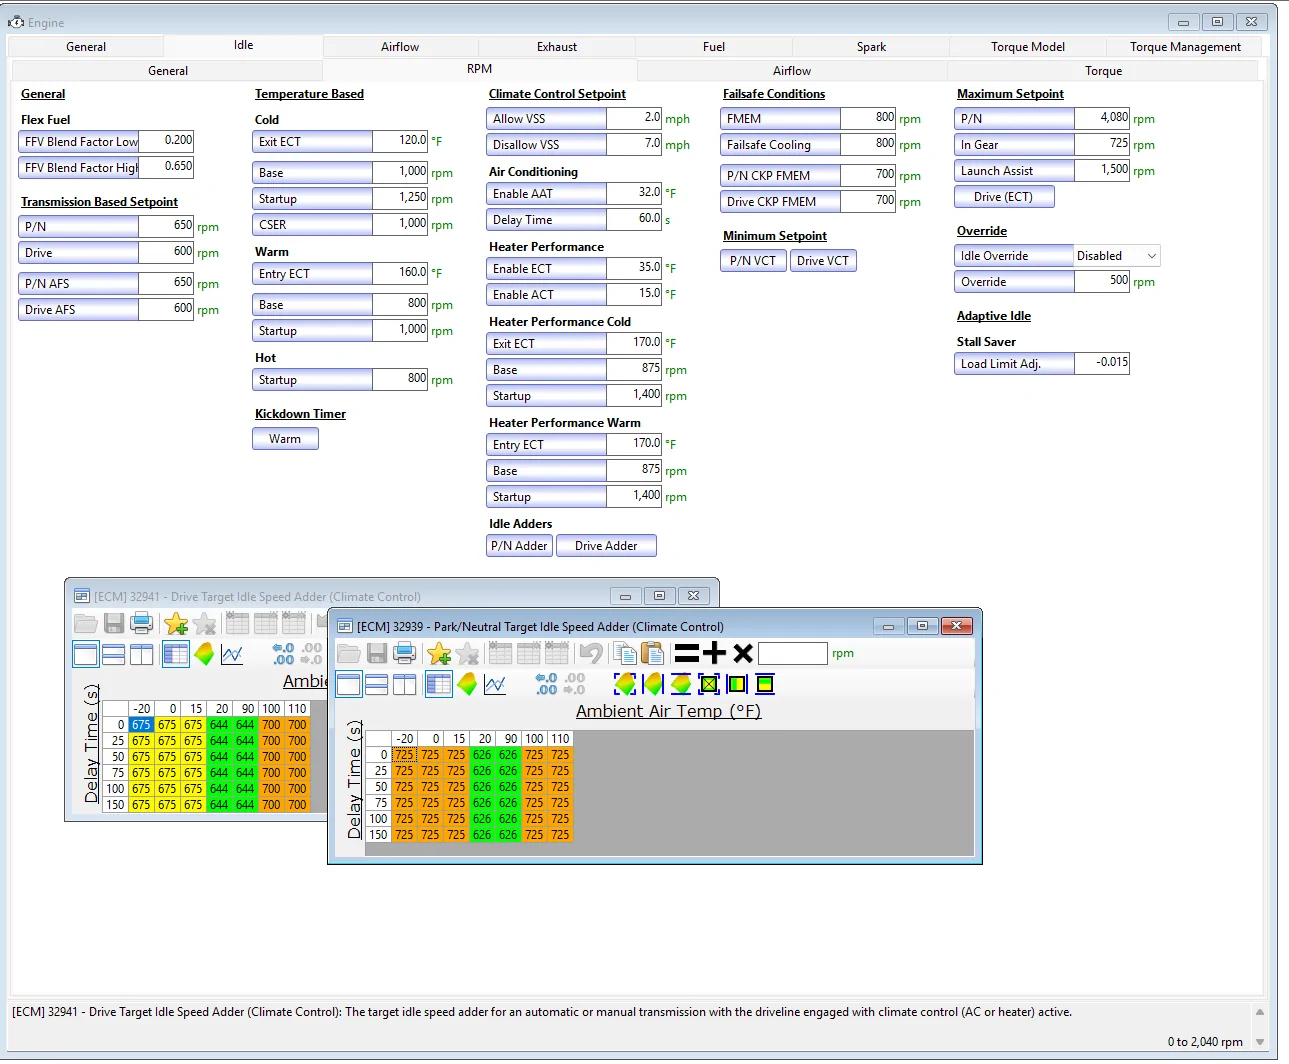
Task: Restore the Drive adder window
Action: click(x=659, y=596)
